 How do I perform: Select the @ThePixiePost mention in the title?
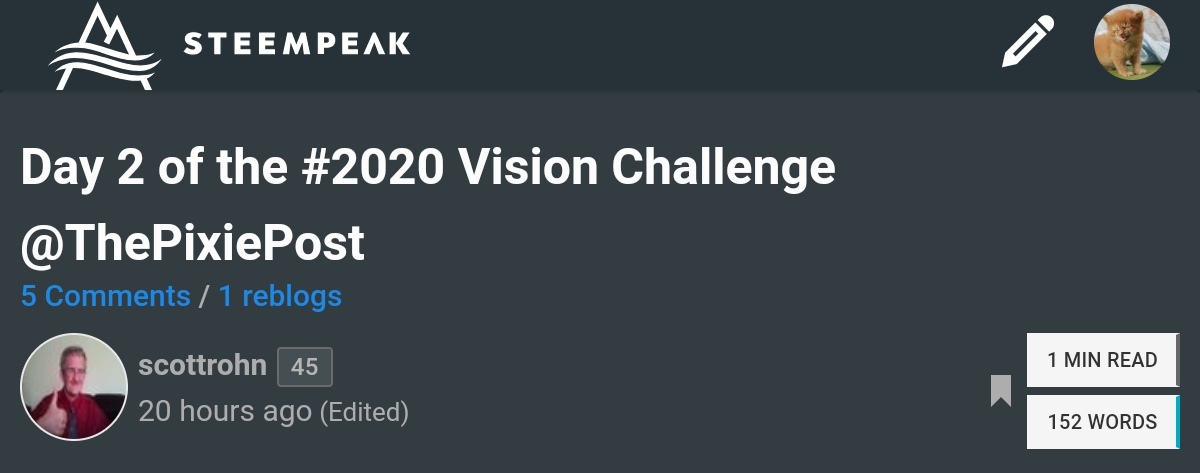[193, 244]
